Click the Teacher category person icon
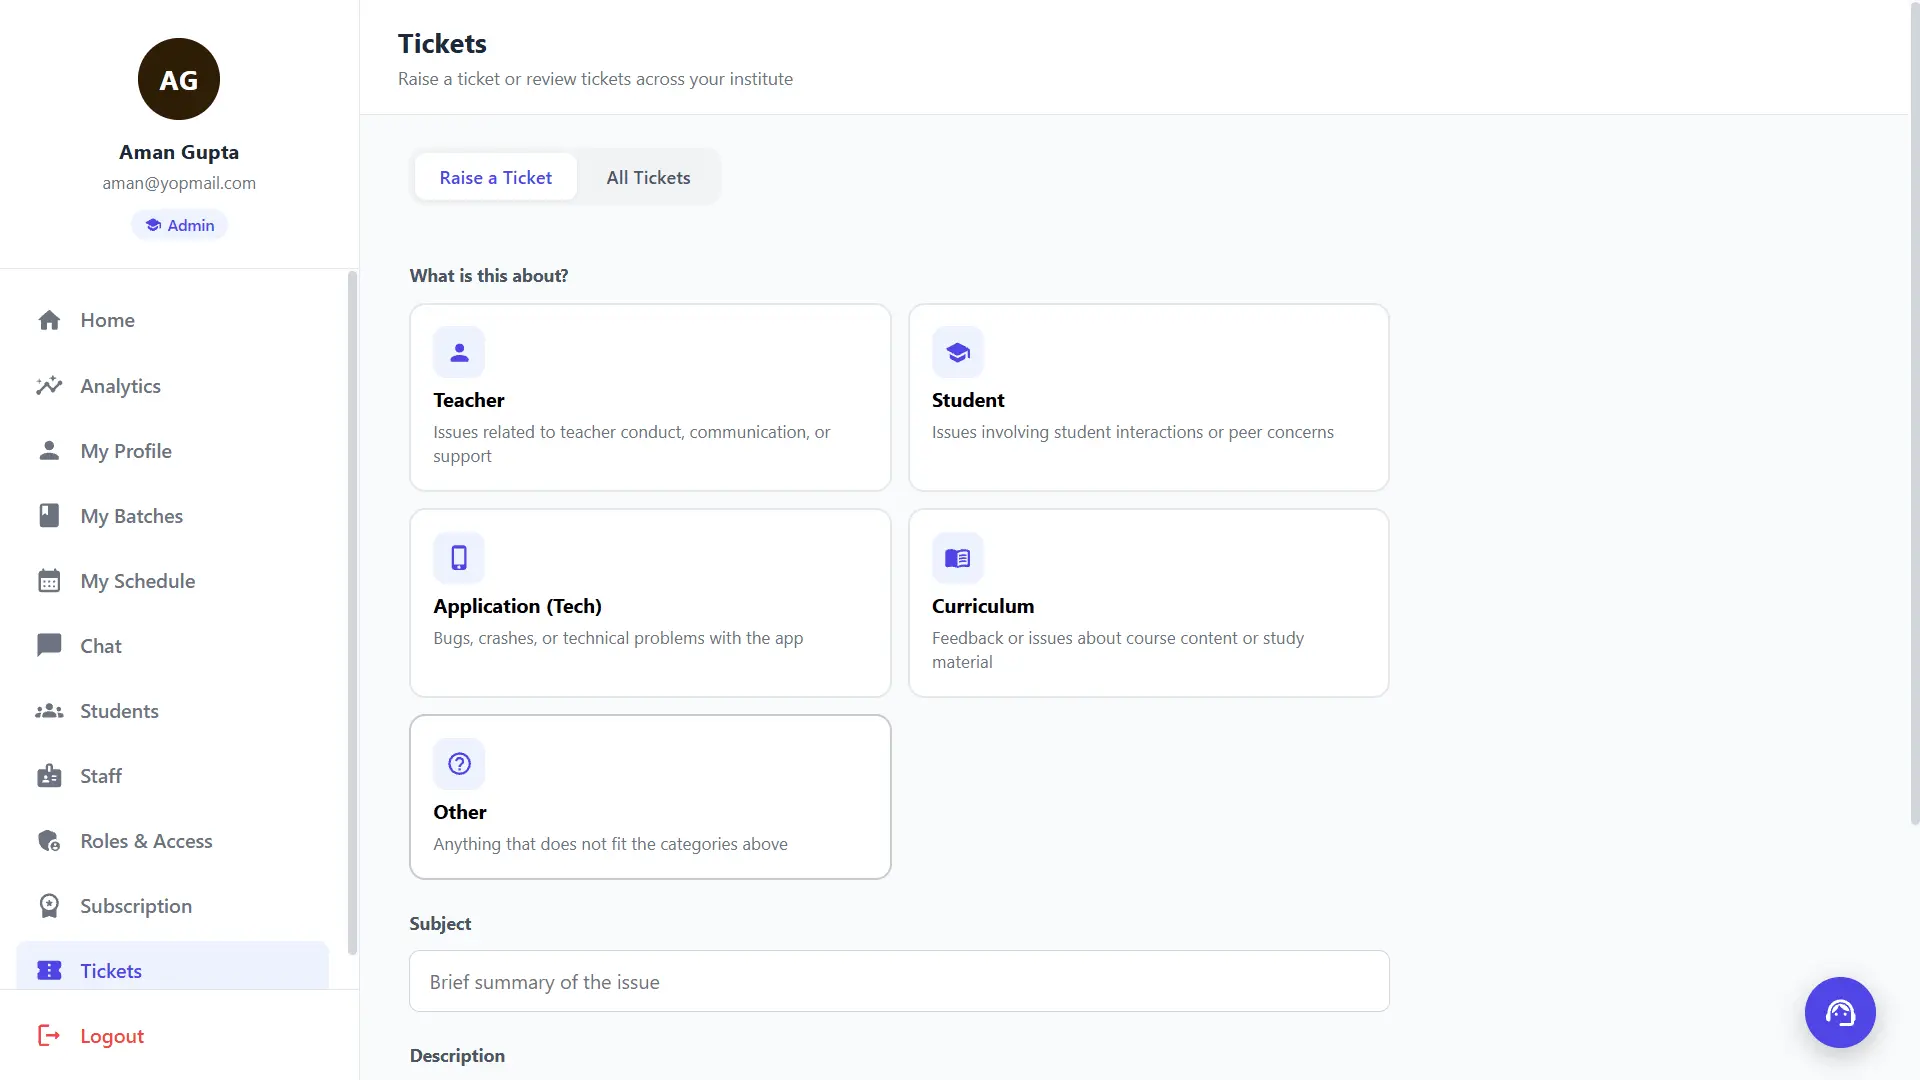 (459, 352)
